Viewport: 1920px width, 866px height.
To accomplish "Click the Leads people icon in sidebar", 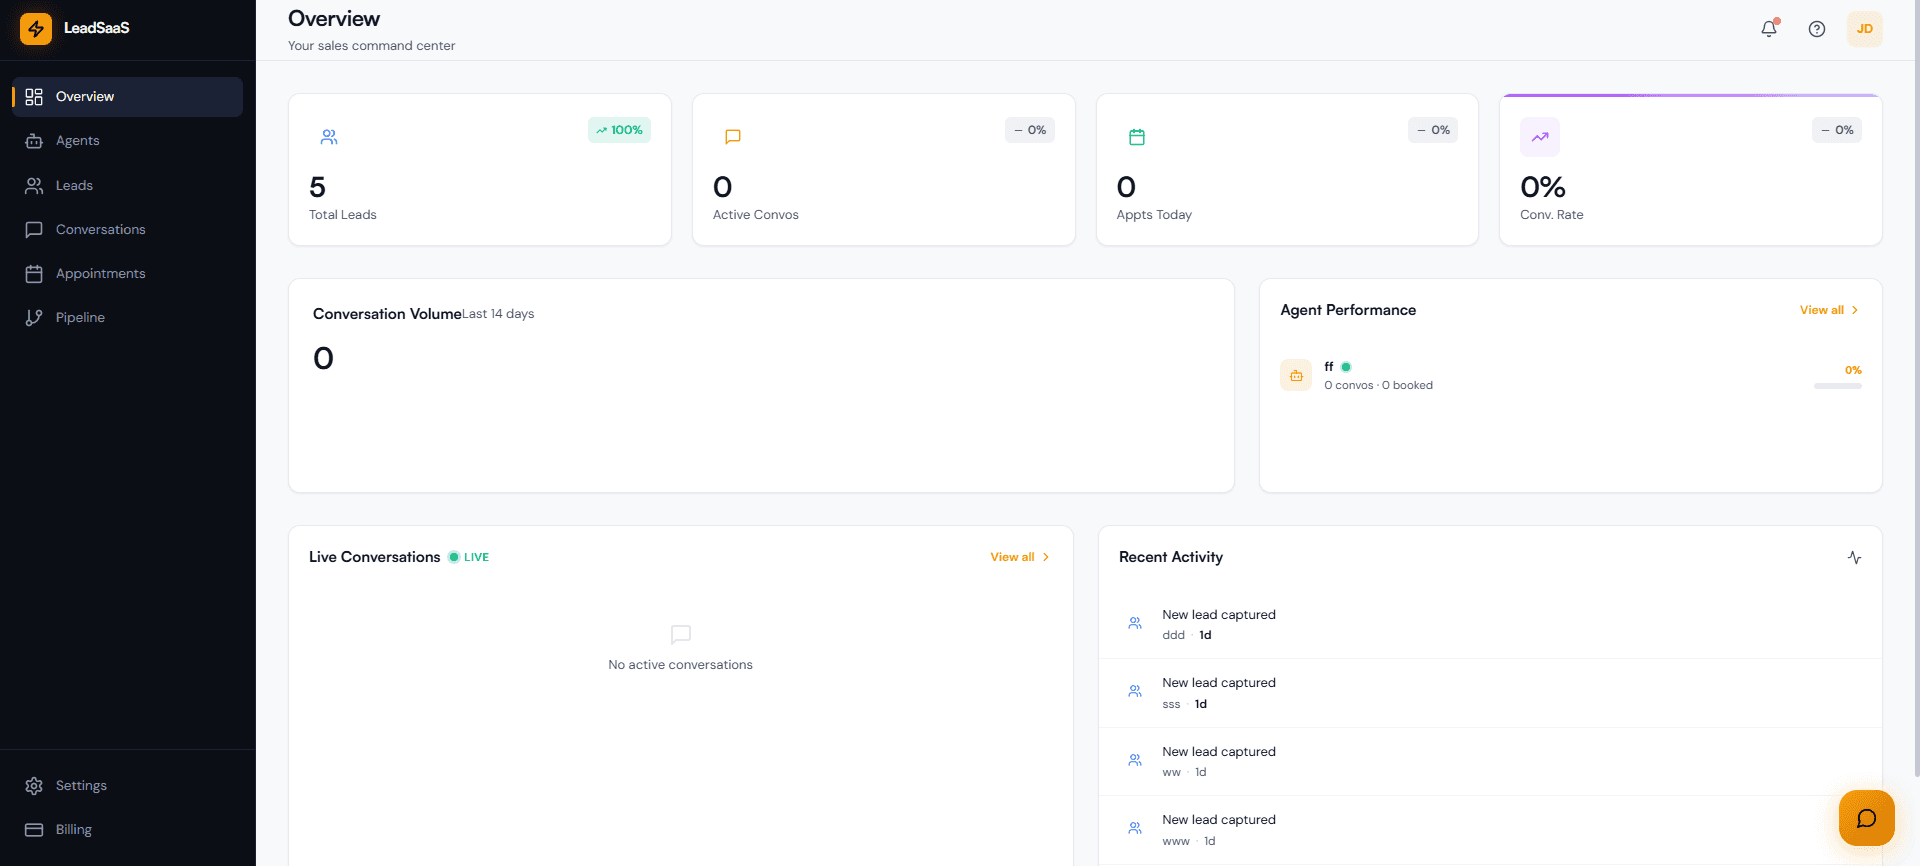I will tap(34, 185).
